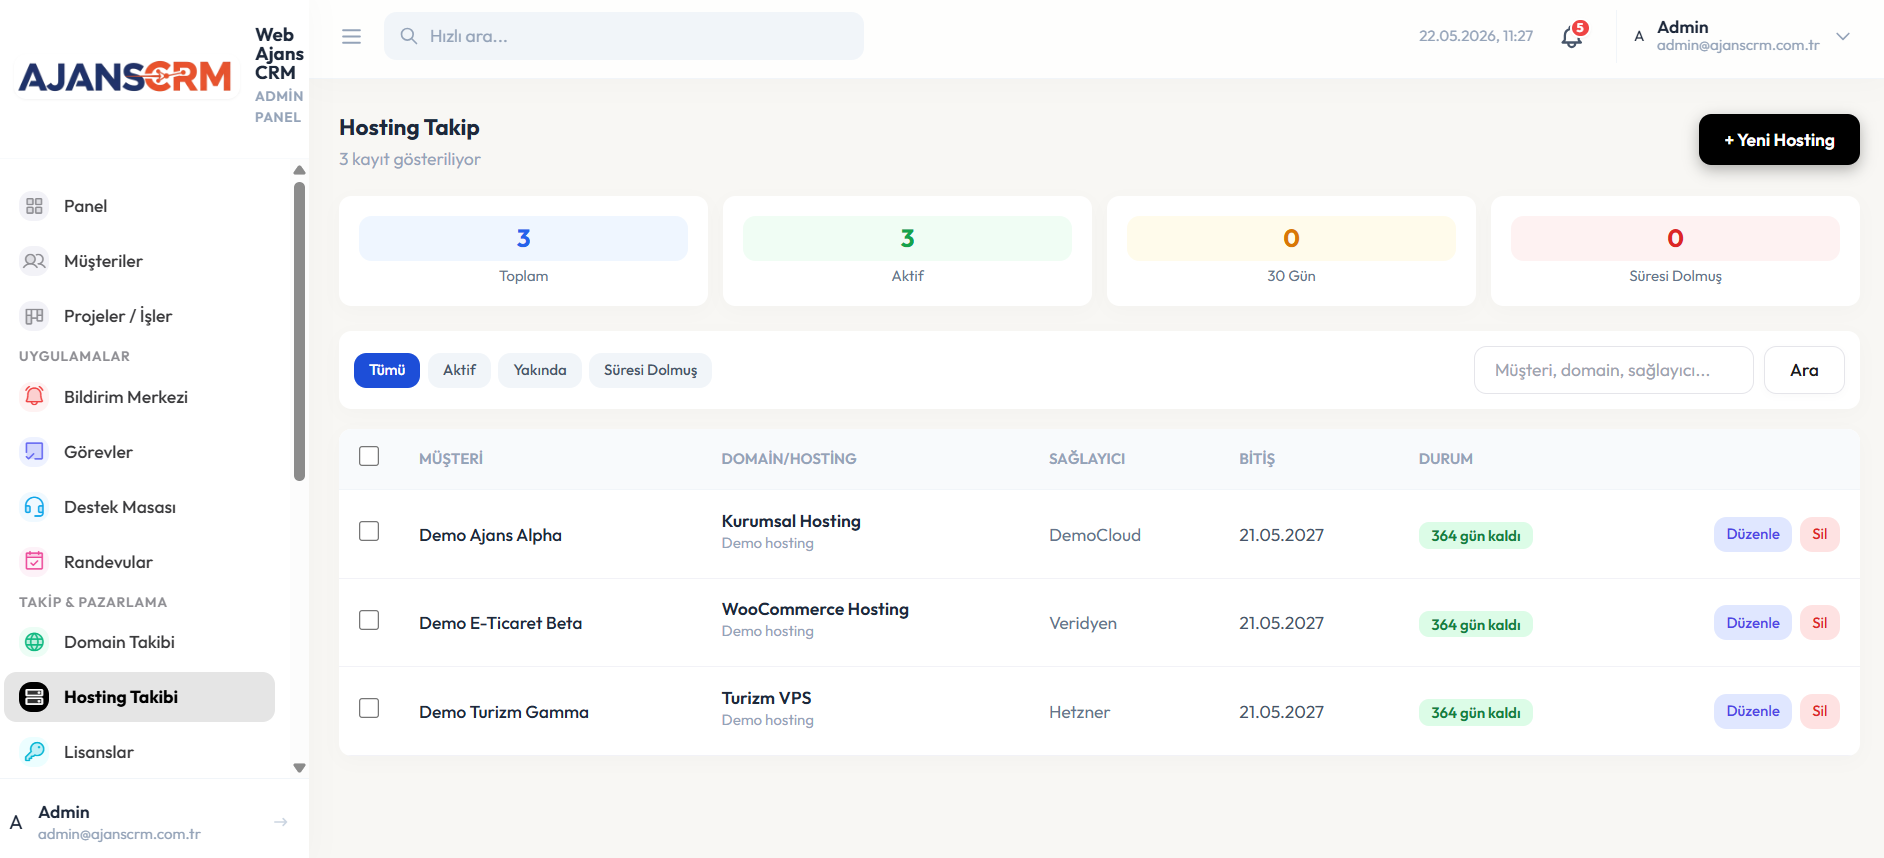1884x858 pixels.
Task: Toggle the select-all checkbox in table header
Action: point(369,456)
